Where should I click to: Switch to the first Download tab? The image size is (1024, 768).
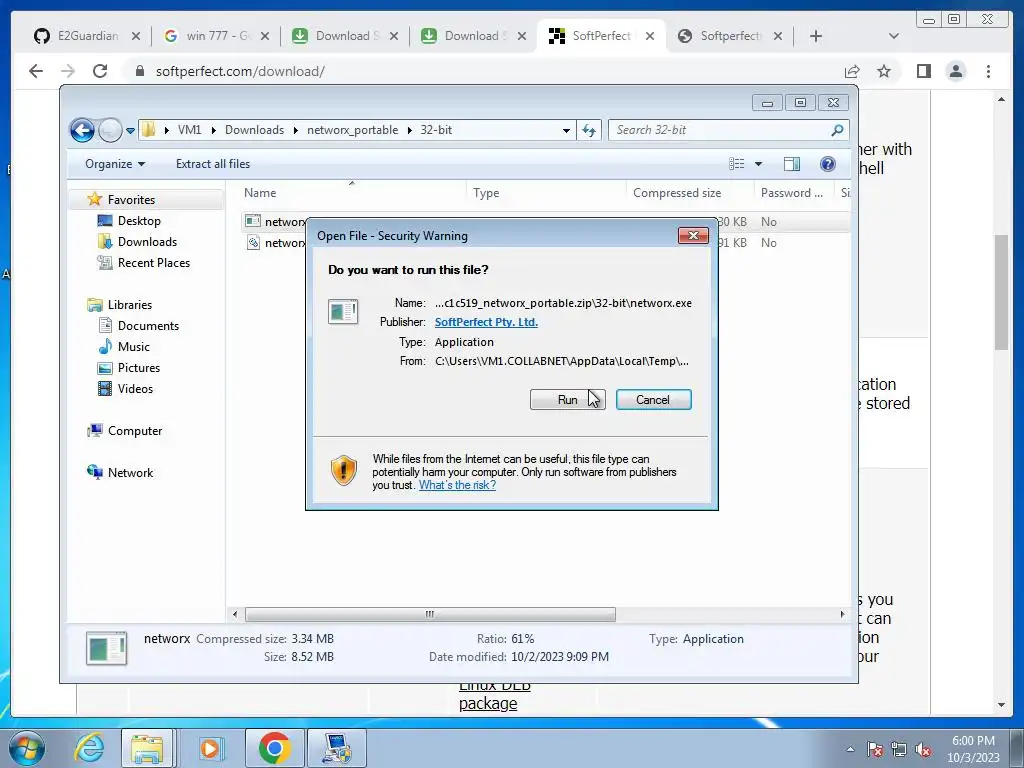(x=346, y=36)
